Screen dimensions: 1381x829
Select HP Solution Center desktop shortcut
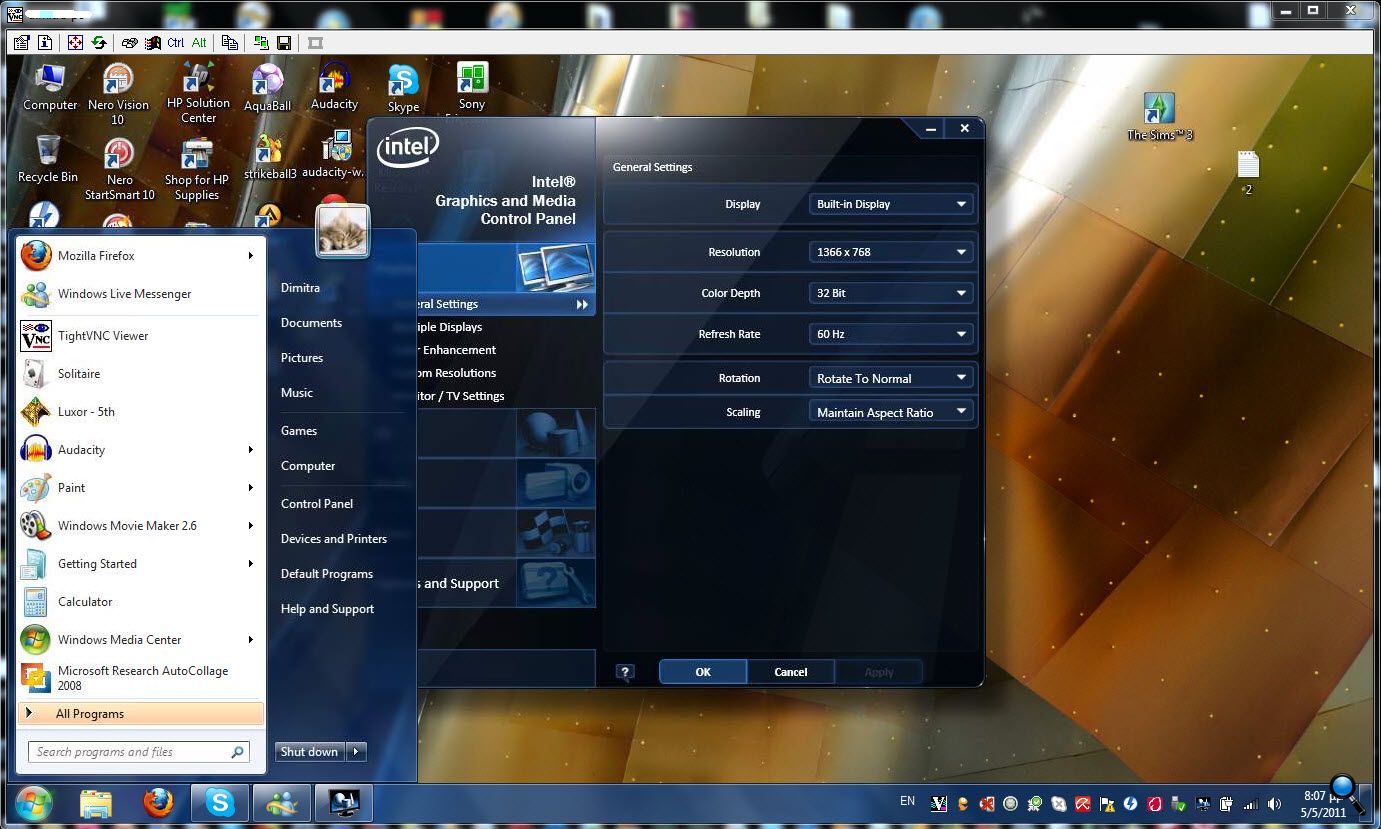(198, 93)
